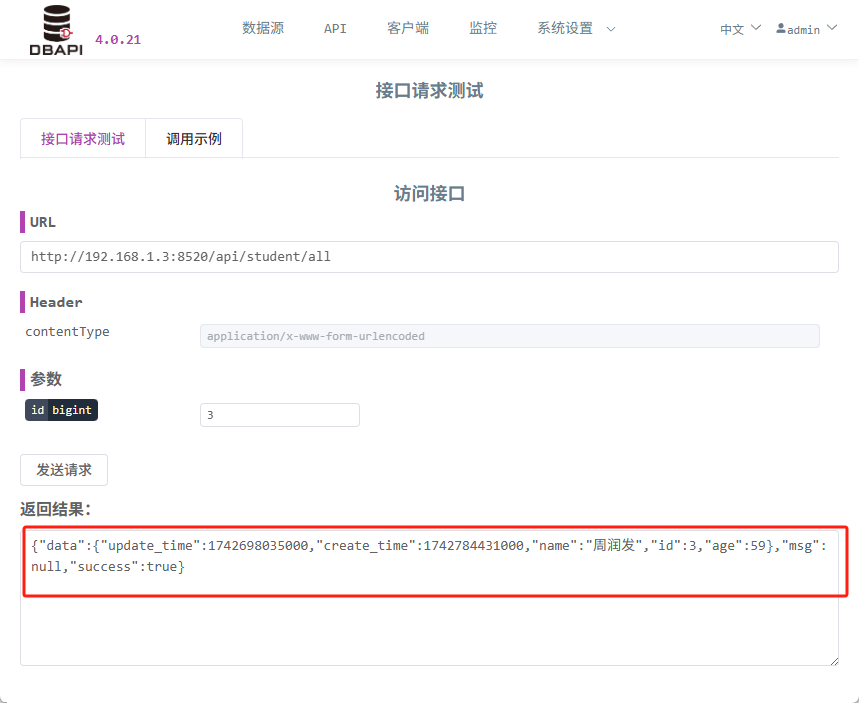Open the 中文 language dropdown
Image resolution: width=859 pixels, height=703 pixels.
coord(740,29)
